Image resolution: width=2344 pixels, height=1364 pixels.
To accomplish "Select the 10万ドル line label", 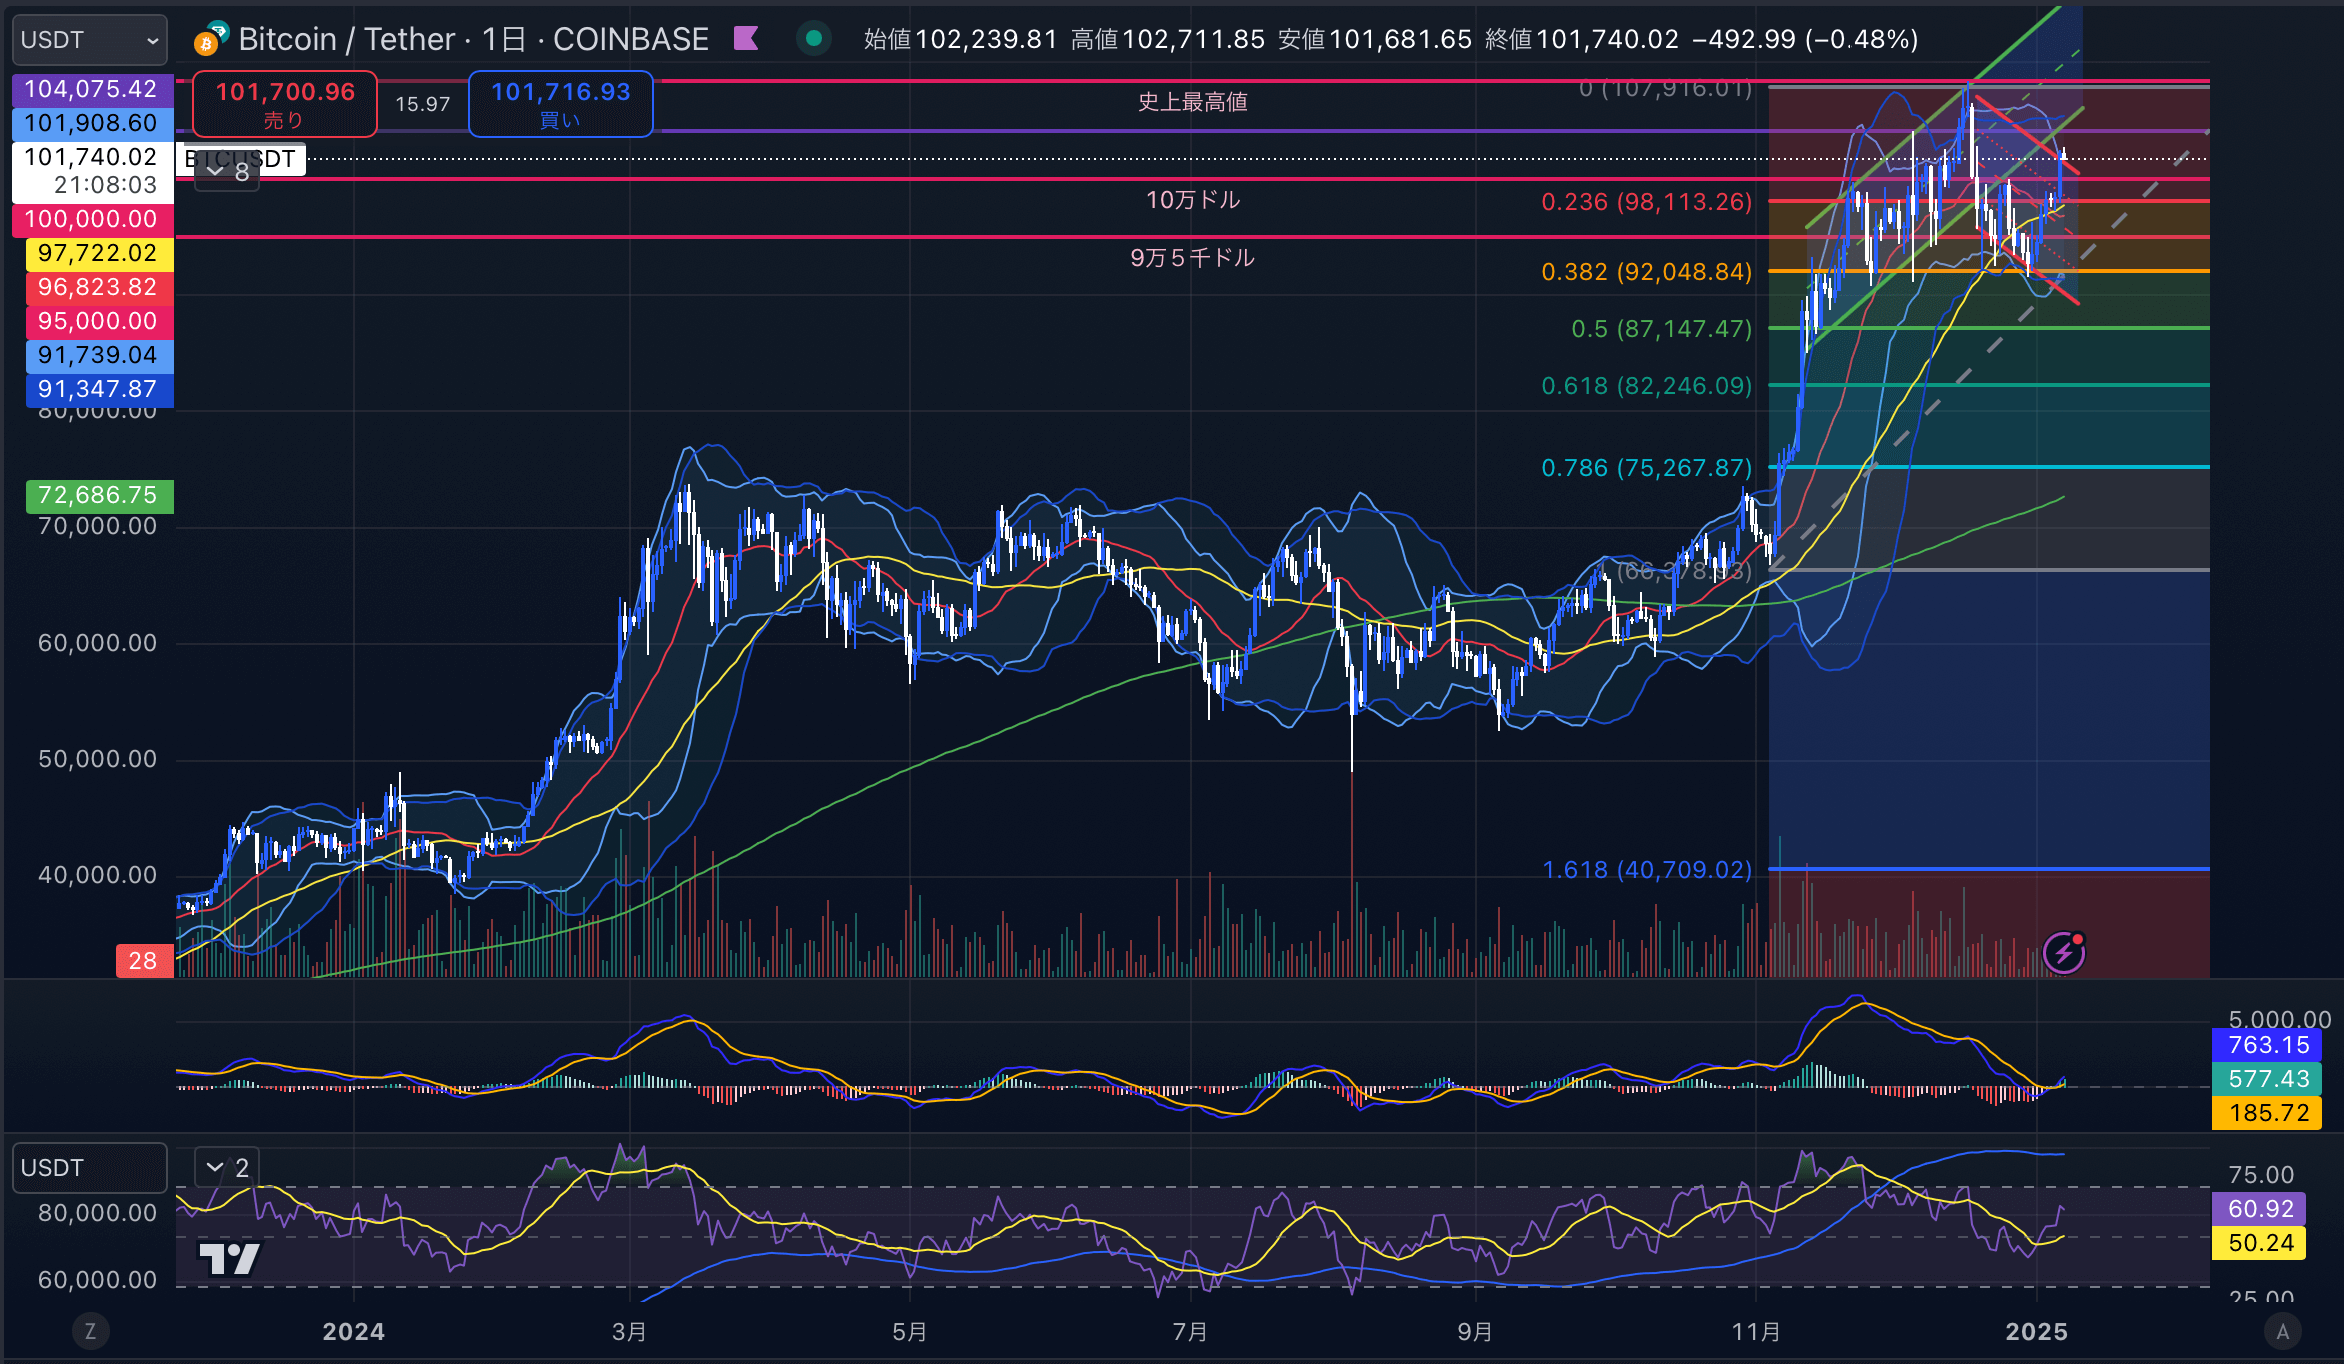I will point(1193,200).
